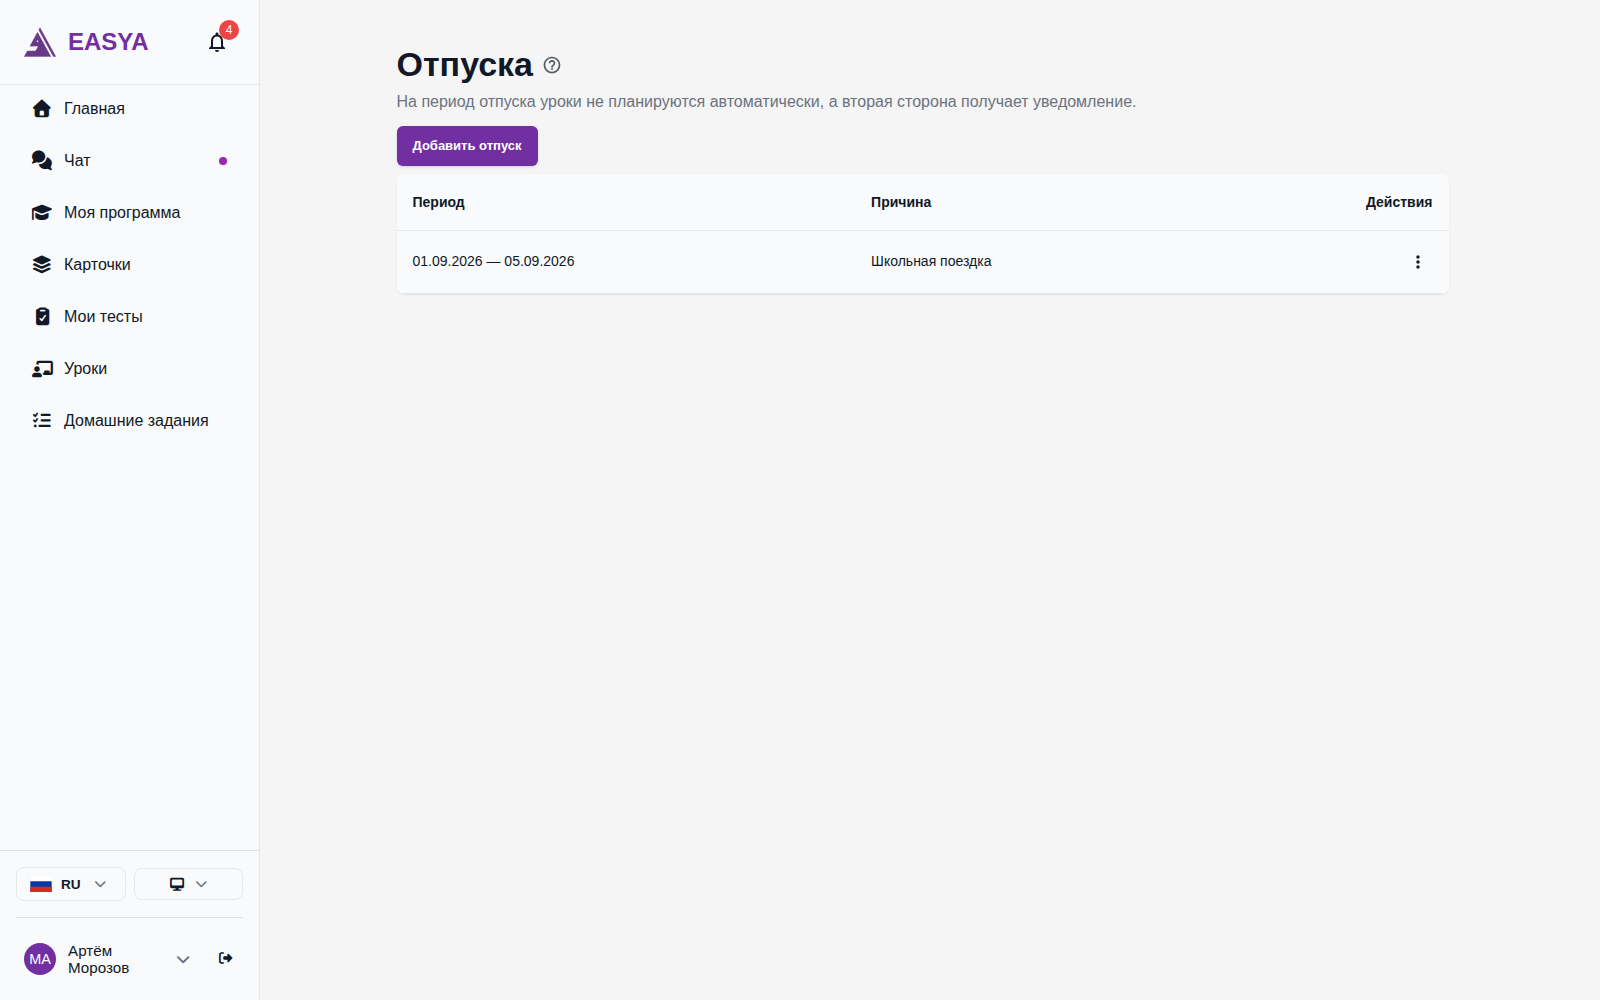Click the lessons icon next to Уроки
The width and height of the screenshot is (1600, 1000).
(42, 368)
